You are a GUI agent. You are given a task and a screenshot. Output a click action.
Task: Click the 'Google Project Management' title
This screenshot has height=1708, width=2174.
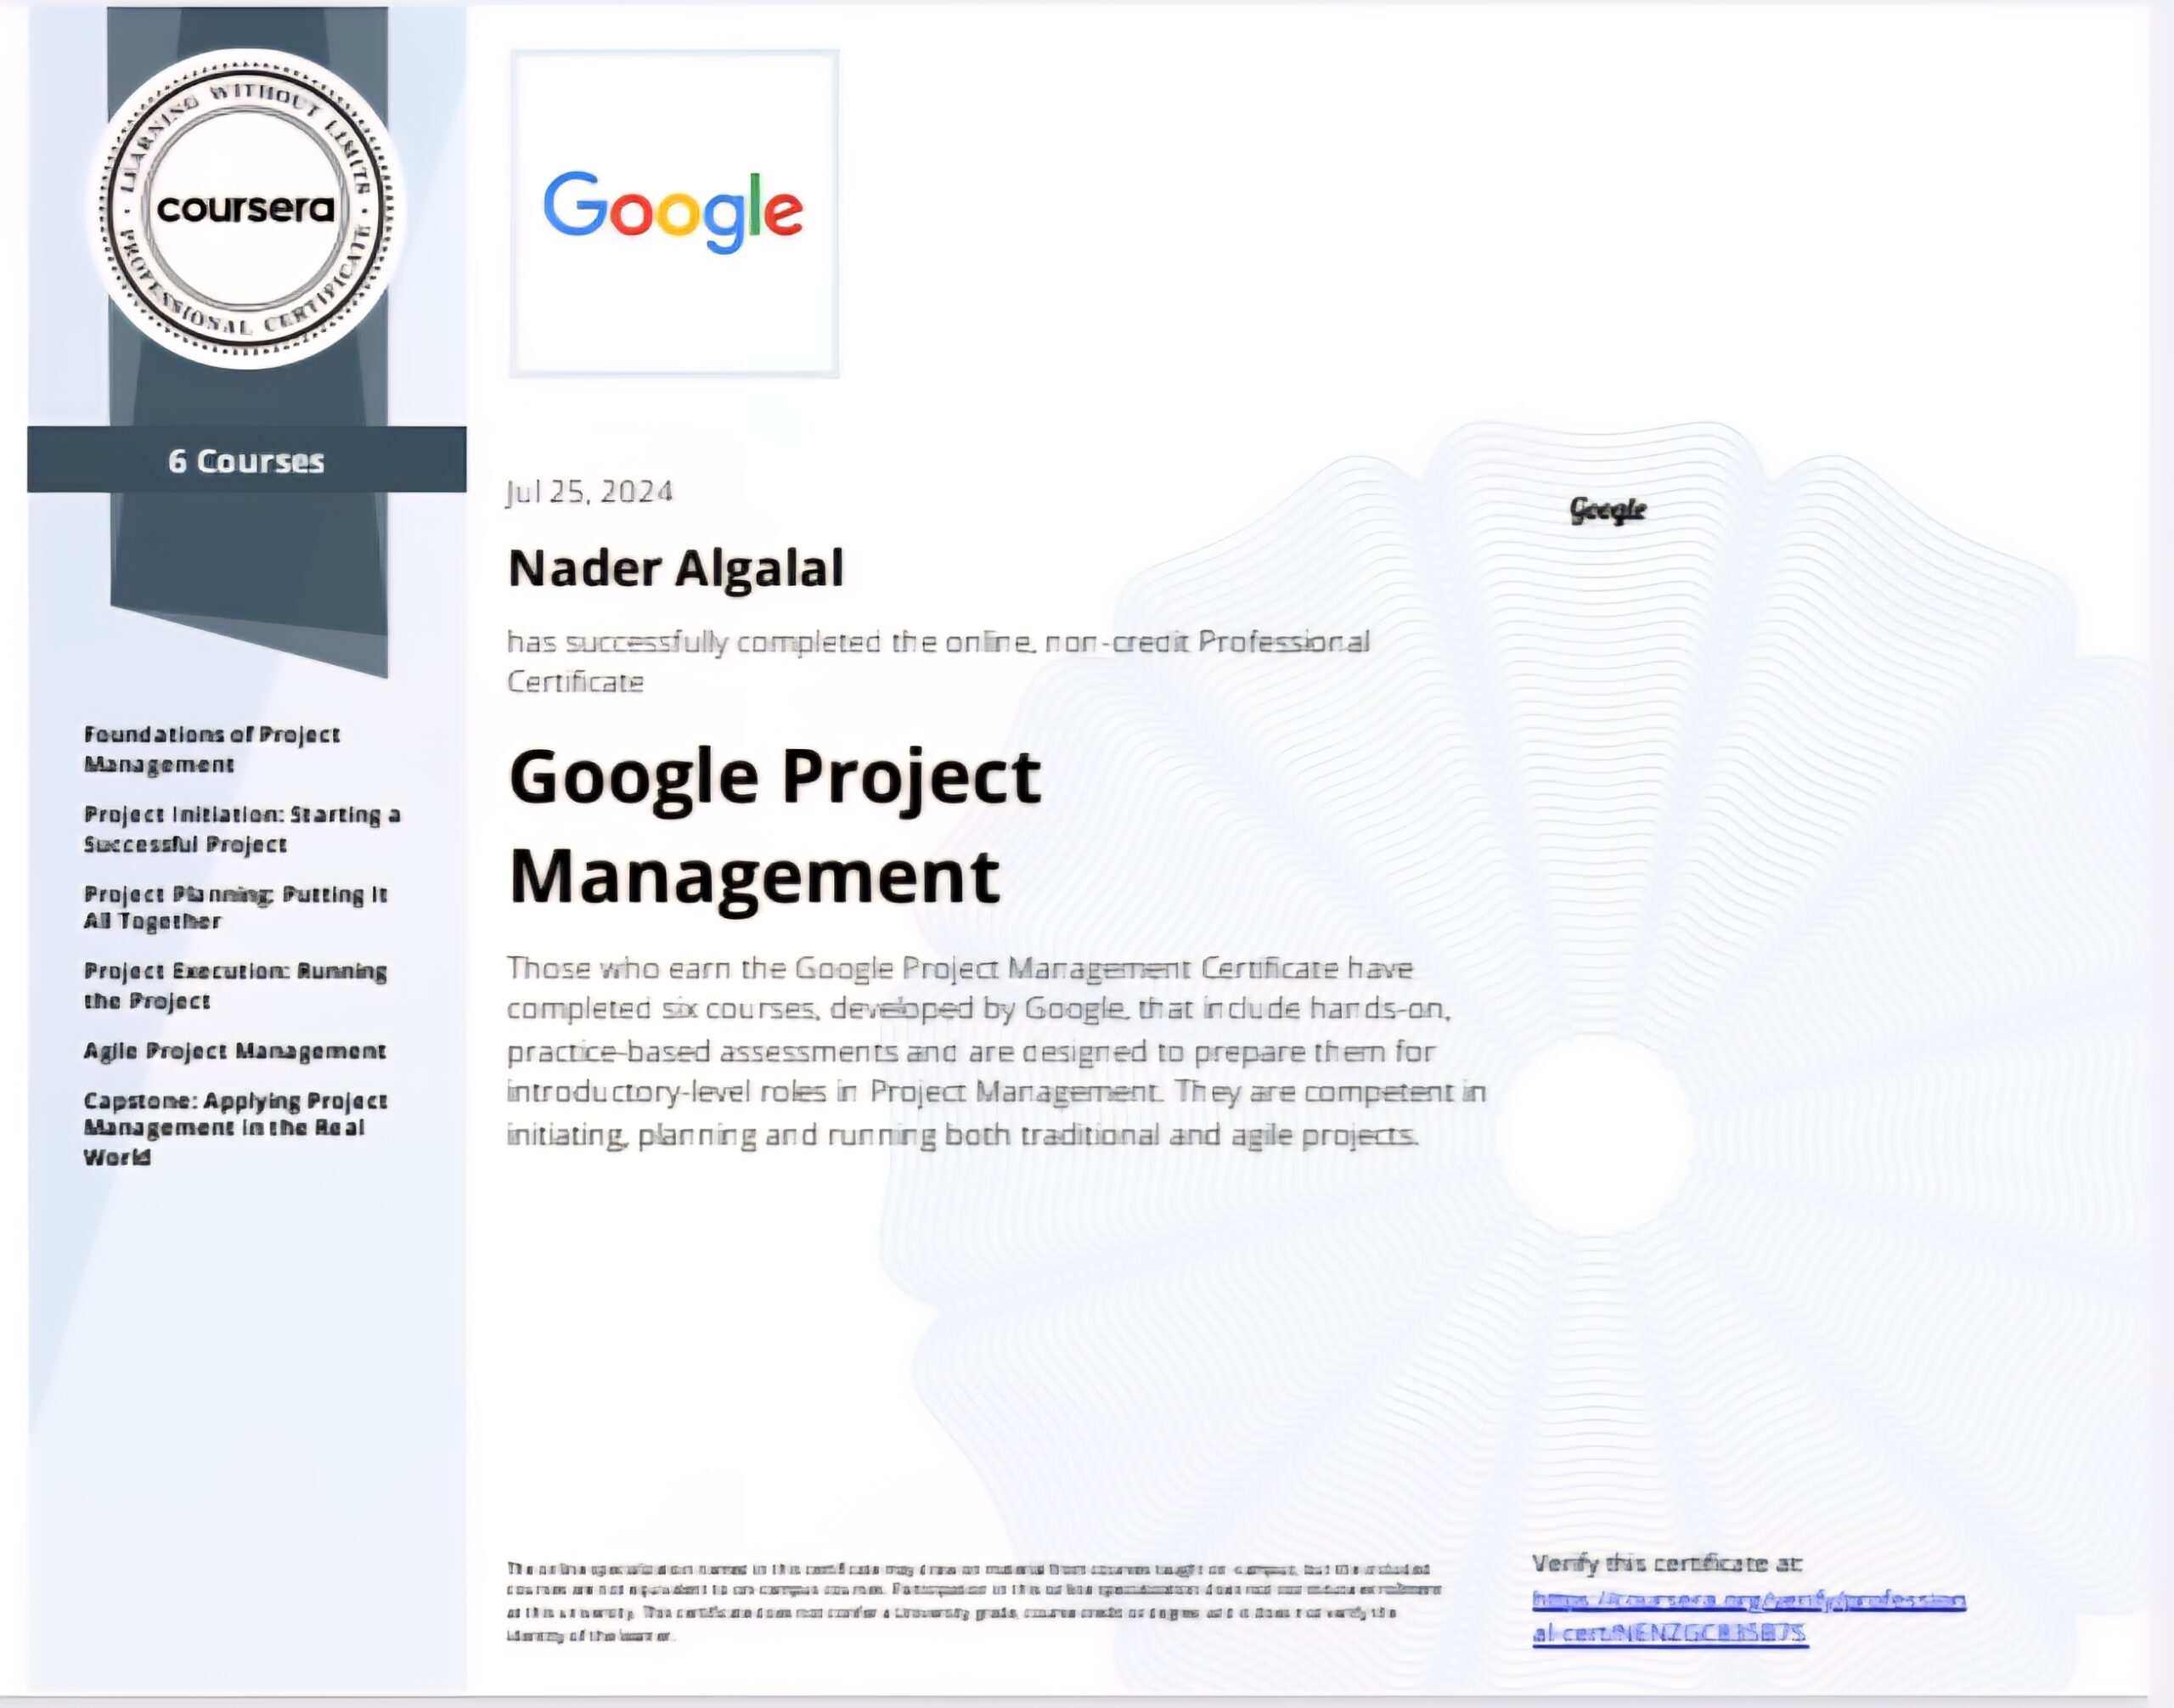click(x=775, y=826)
